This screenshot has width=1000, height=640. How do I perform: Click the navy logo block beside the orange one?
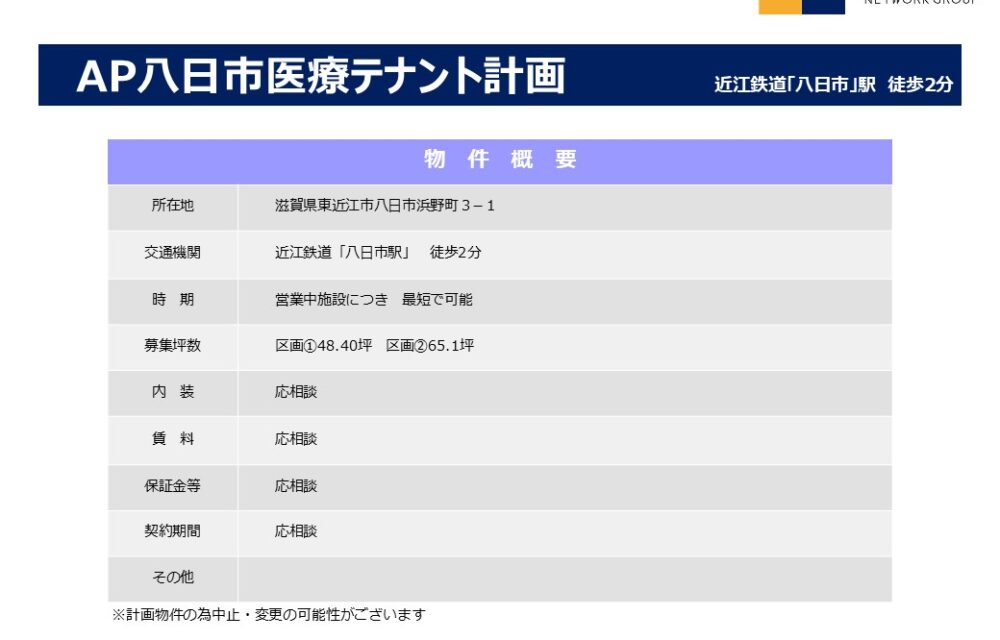[824, 6]
